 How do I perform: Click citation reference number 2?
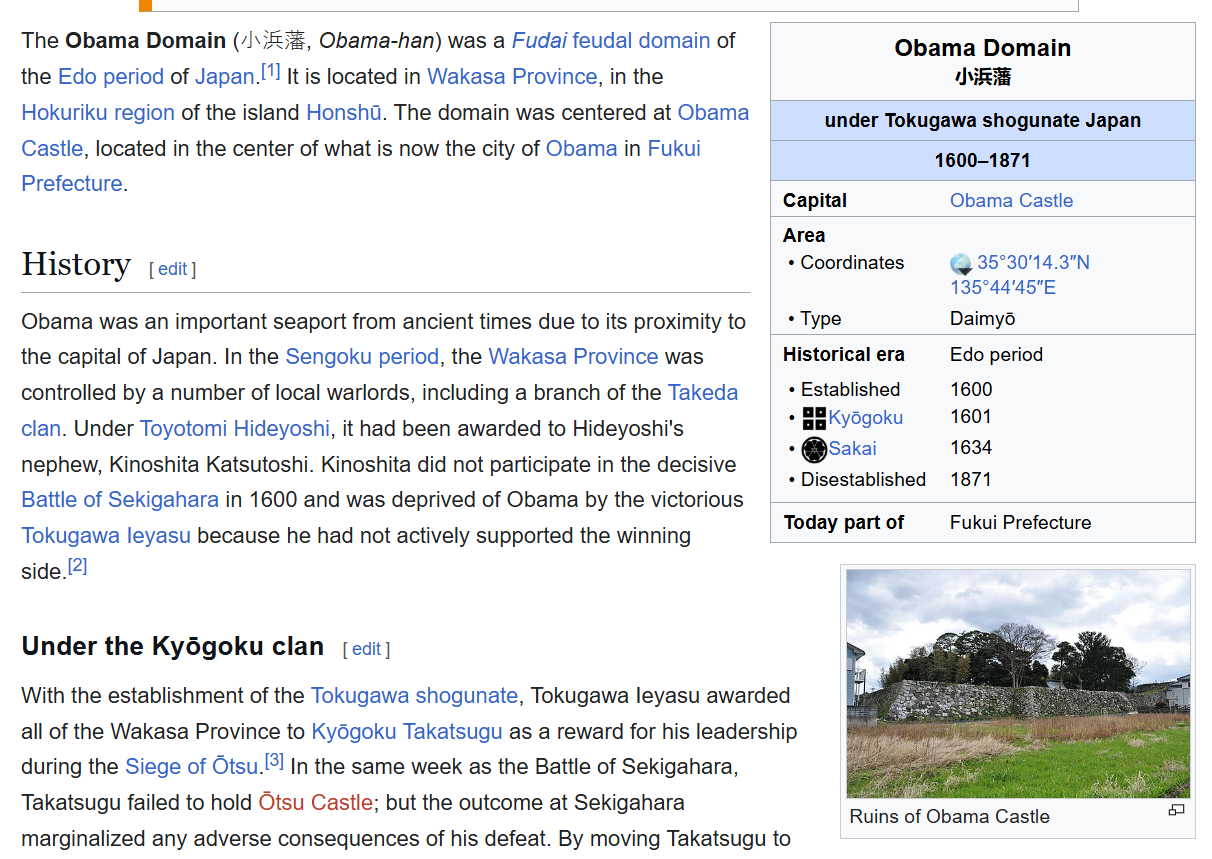coord(77,566)
